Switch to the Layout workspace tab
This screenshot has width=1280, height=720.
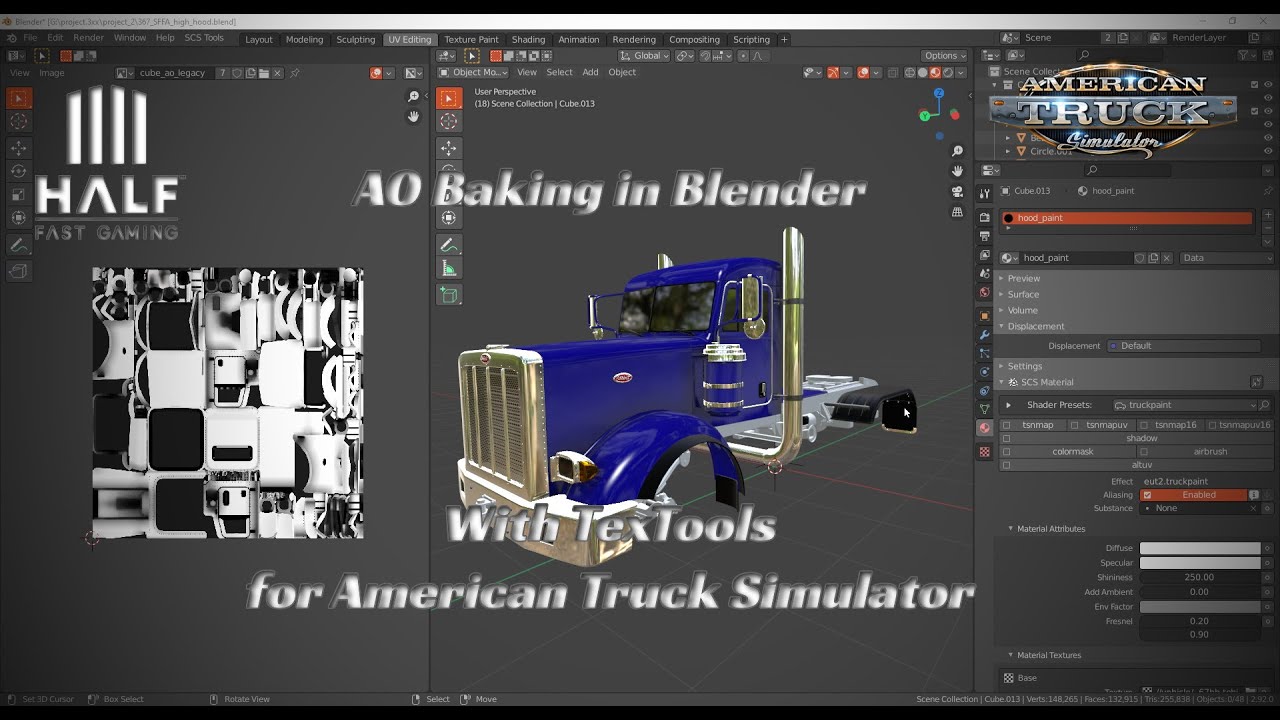click(259, 40)
